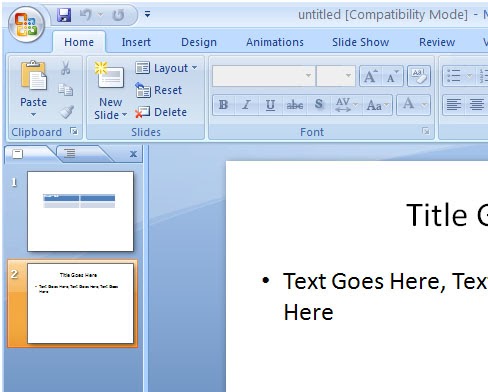Toggle Text Shadow formatting
Screen dimensions: 488x392
click(x=319, y=105)
